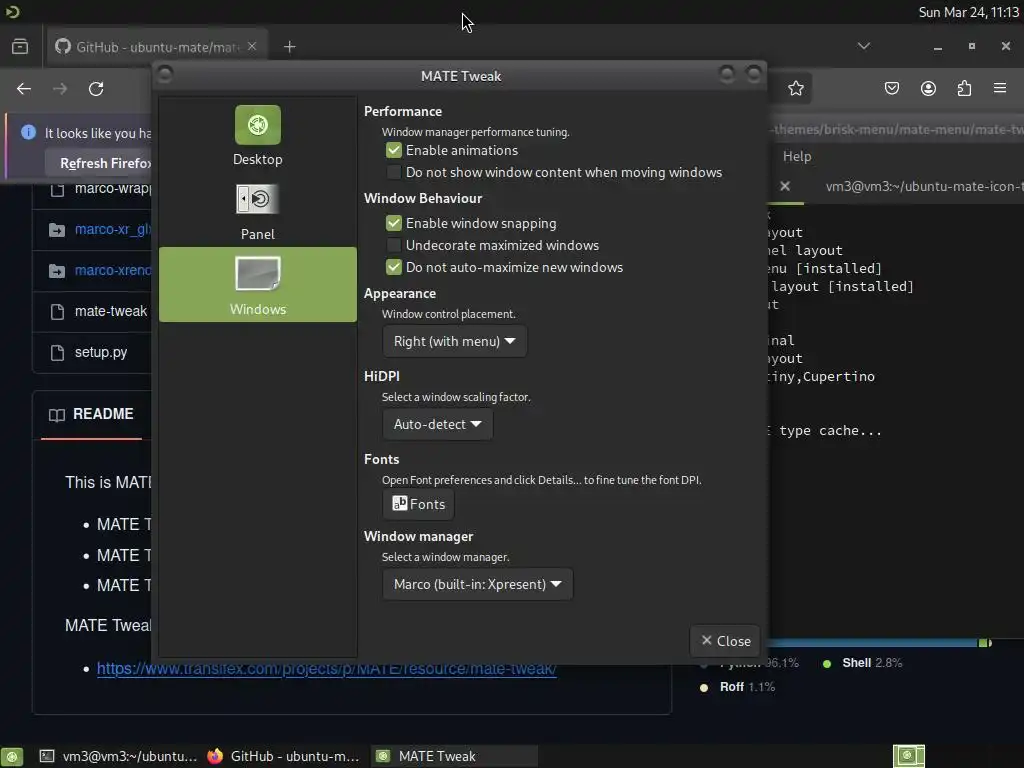
Task: Click the GitHub languages progress bar
Action: click(x=879, y=643)
